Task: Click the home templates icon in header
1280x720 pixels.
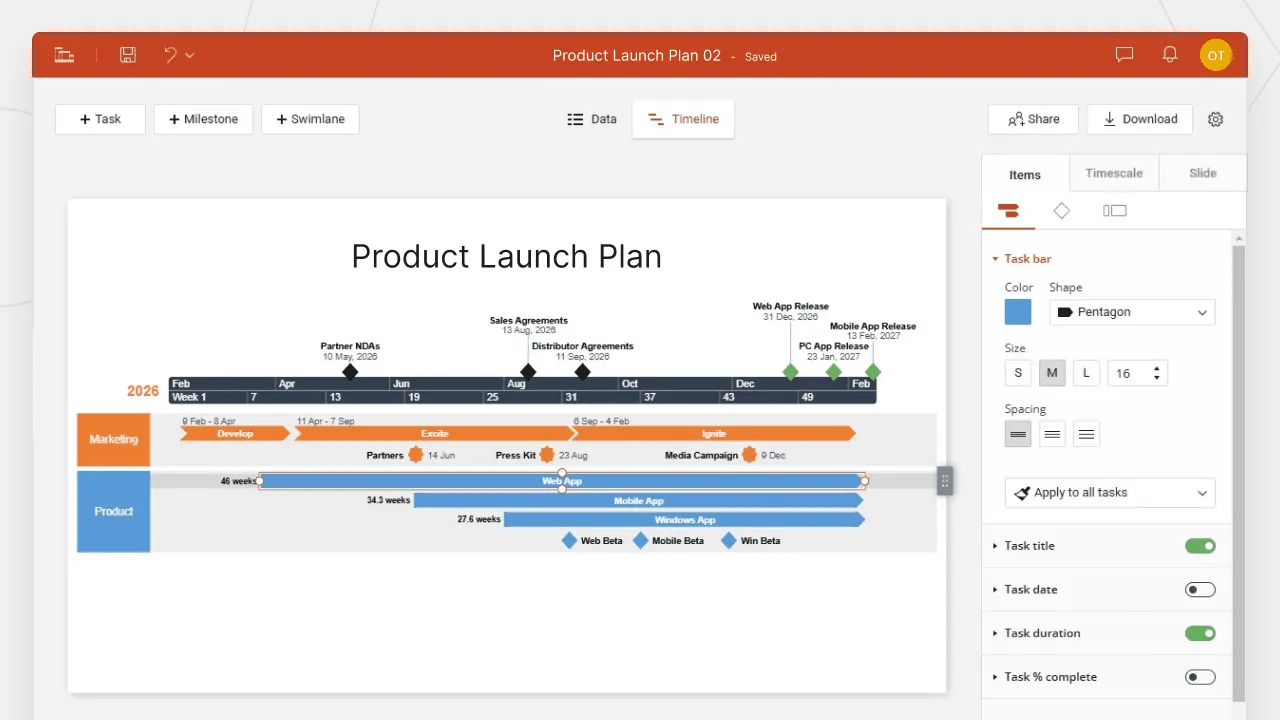Action: coord(65,55)
